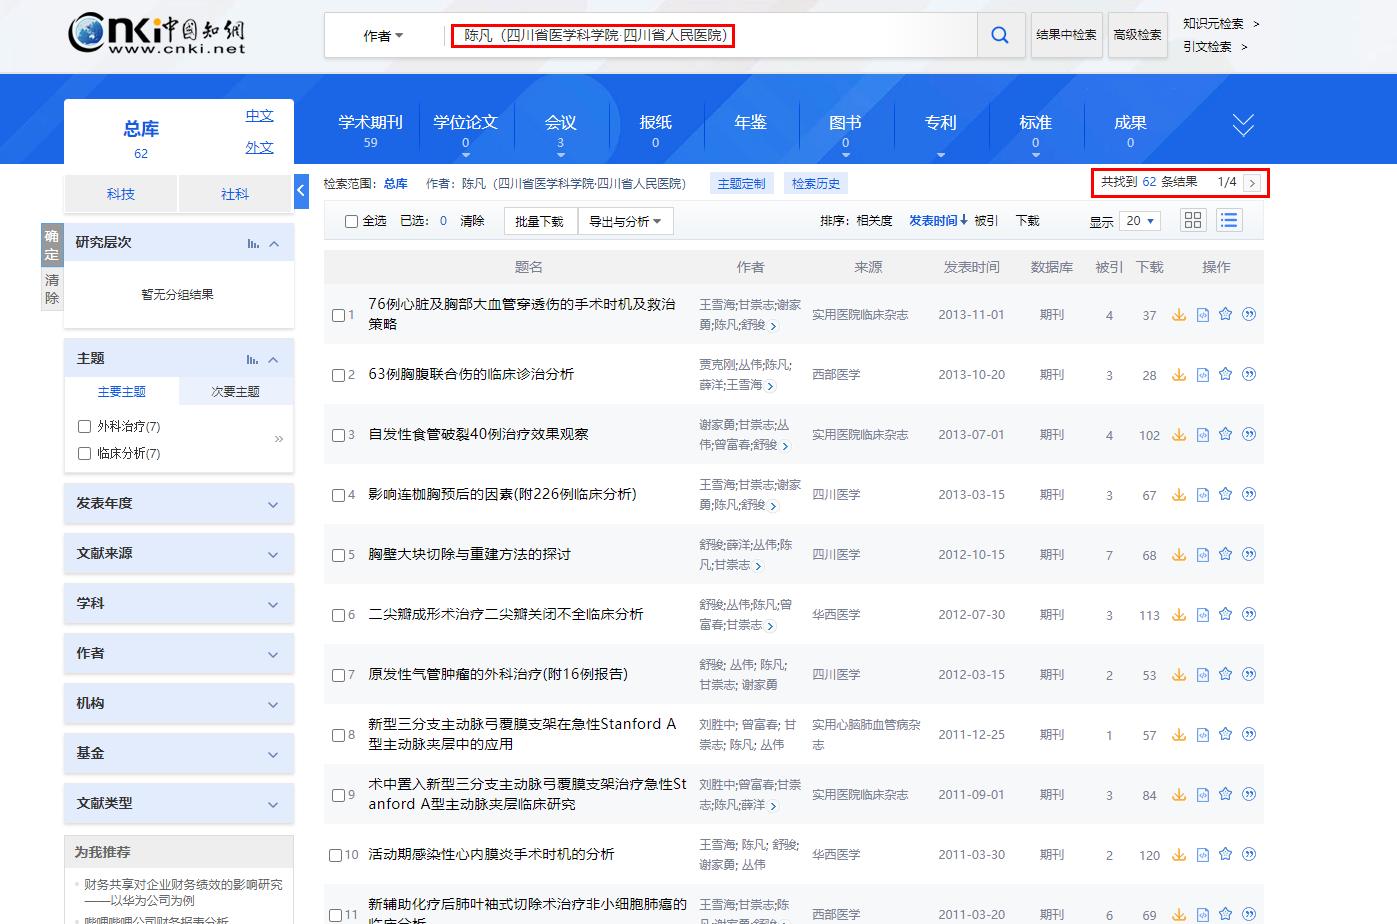Switch to detailed list view
This screenshot has width=1397, height=924.
[1229, 220]
